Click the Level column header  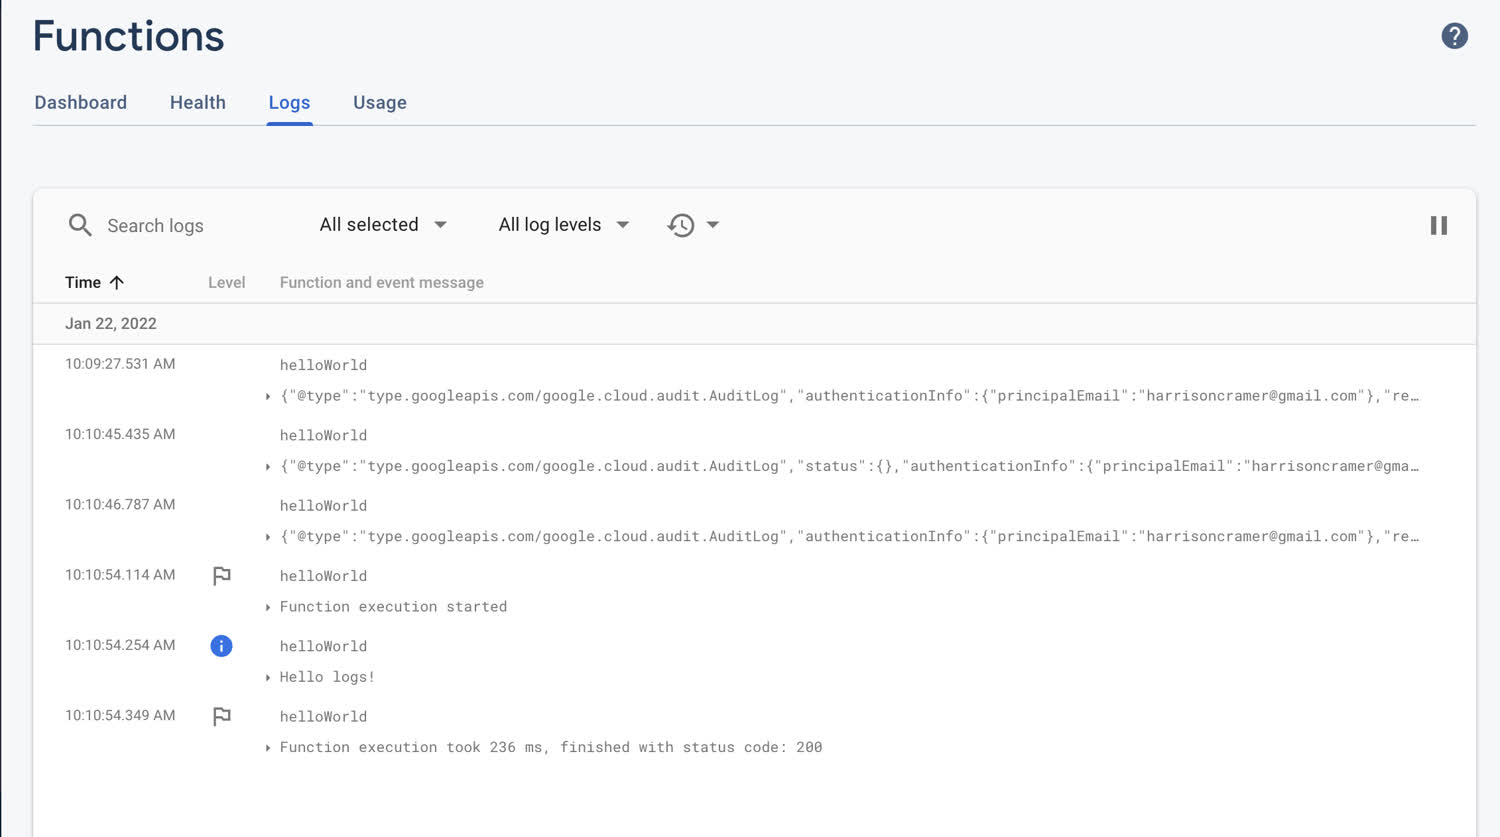(x=227, y=283)
